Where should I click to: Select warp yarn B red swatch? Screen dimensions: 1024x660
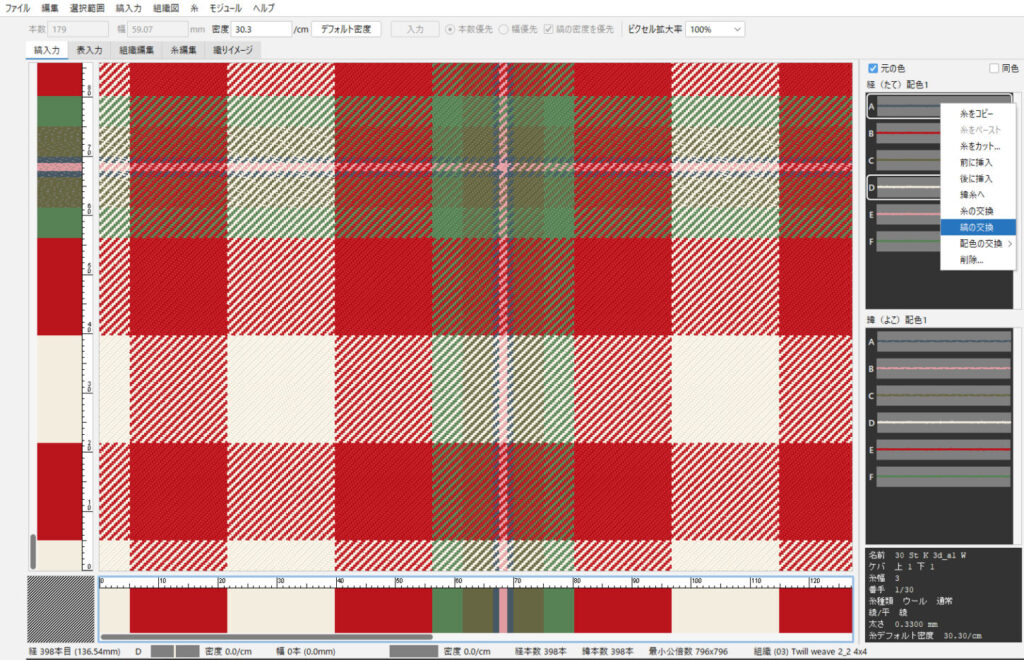click(x=902, y=132)
